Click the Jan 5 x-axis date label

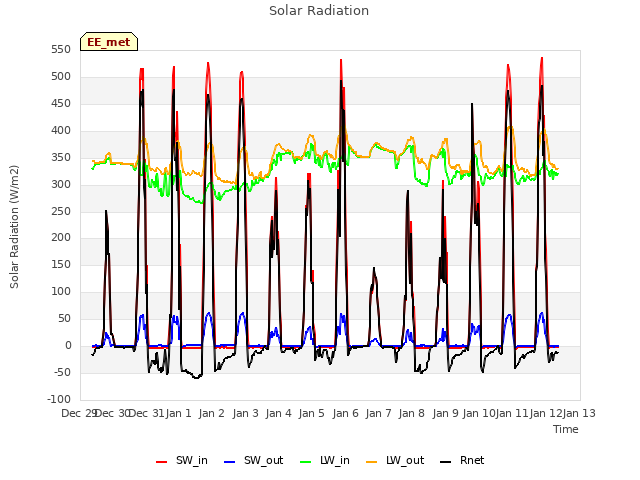312,413
